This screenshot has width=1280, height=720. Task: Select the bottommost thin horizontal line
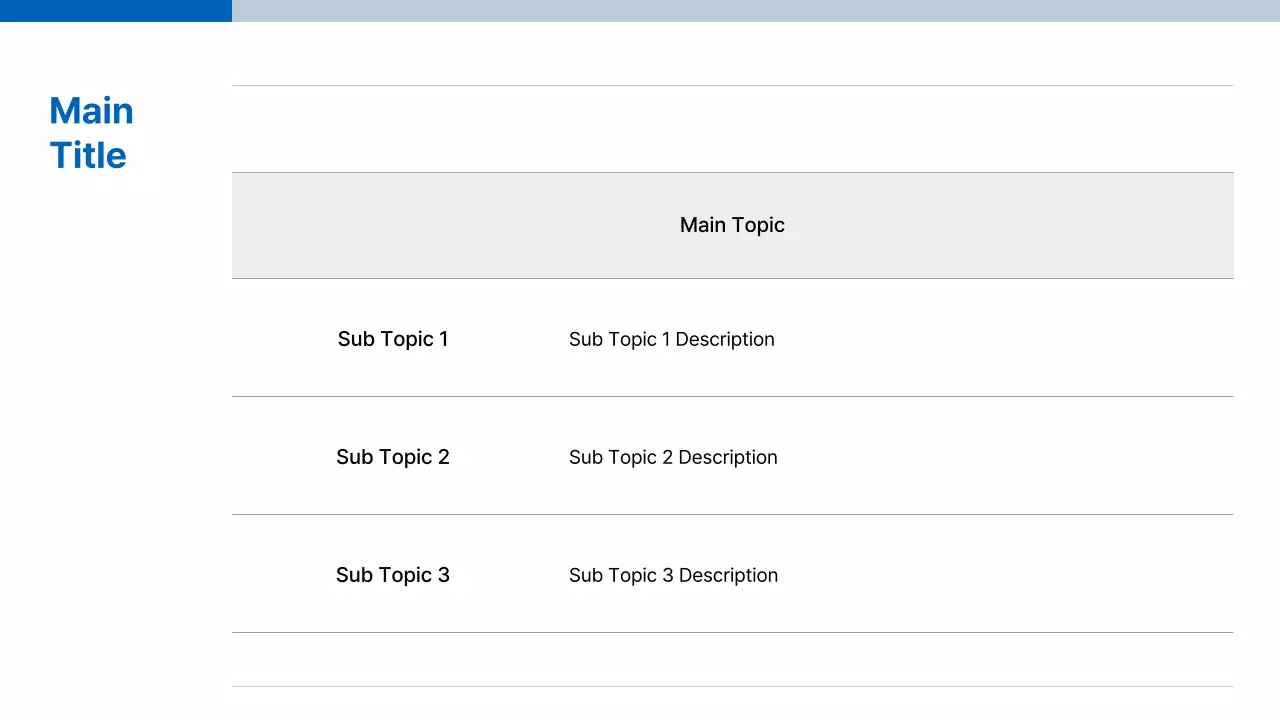[x=732, y=686]
